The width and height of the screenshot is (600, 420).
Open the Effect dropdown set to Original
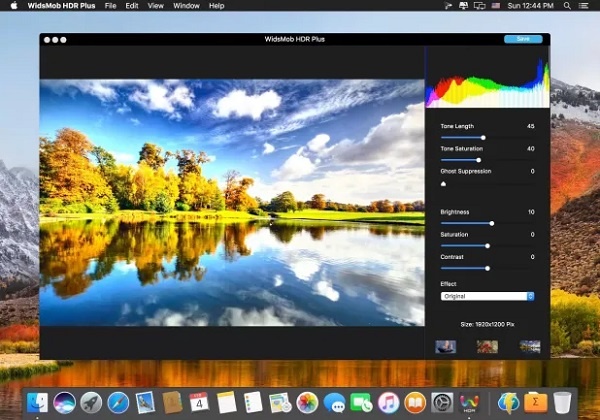(487, 296)
